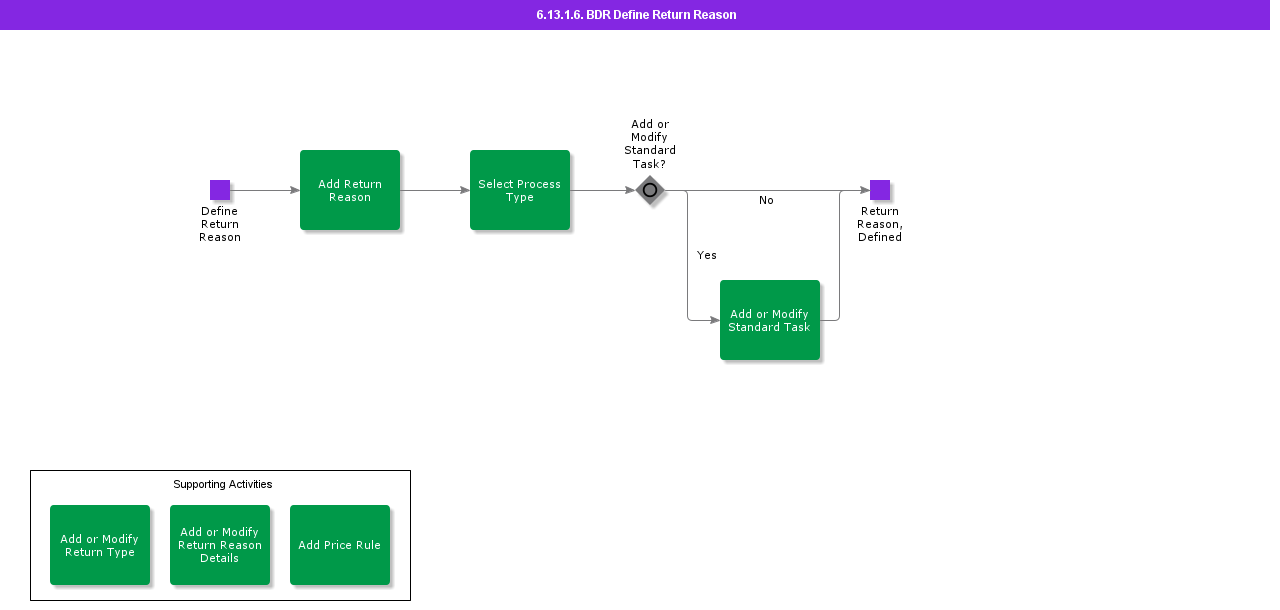
Task: Click the Add or Modify Standard Task? gateway label
Action: click(650, 144)
